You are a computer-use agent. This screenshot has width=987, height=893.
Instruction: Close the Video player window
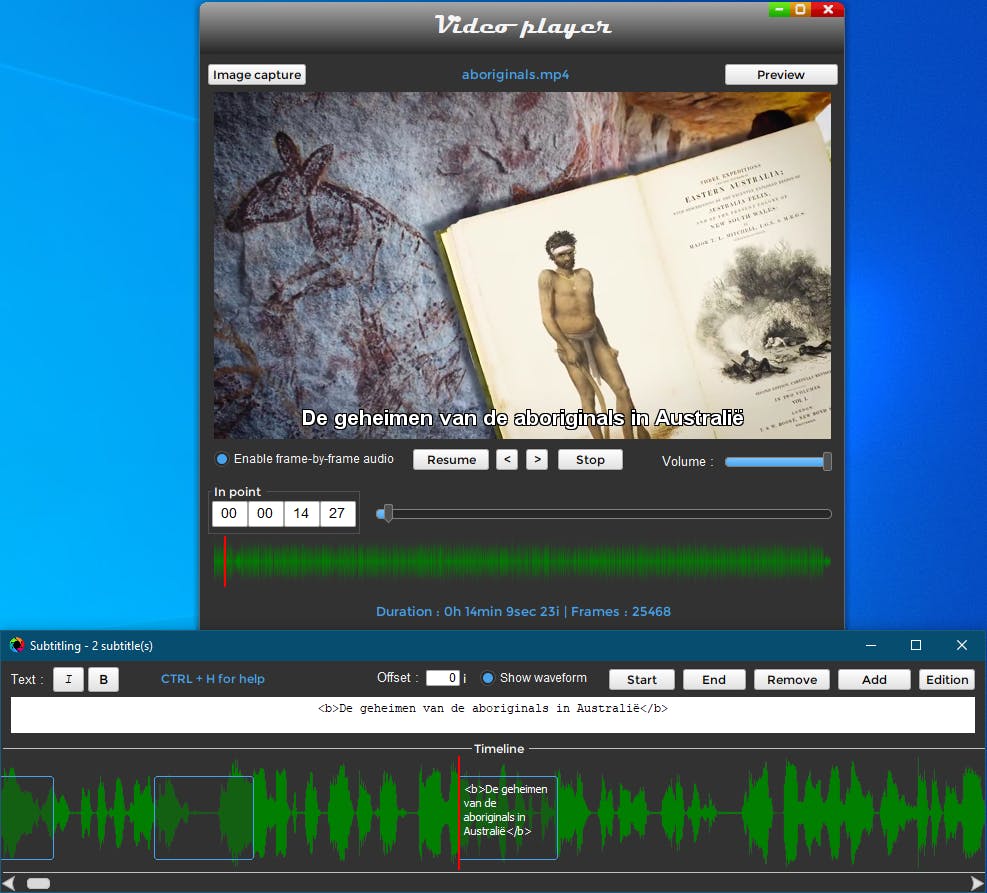pyautogui.click(x=828, y=9)
